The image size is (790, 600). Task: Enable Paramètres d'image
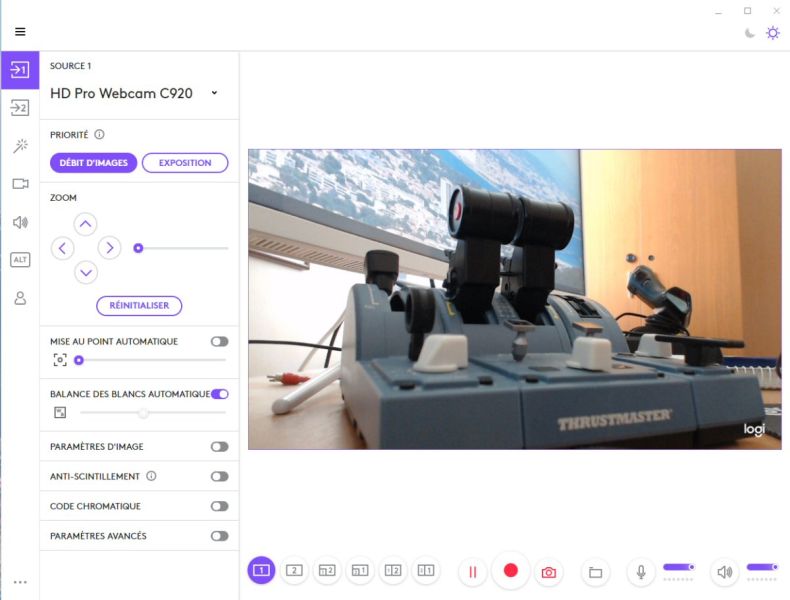point(220,446)
